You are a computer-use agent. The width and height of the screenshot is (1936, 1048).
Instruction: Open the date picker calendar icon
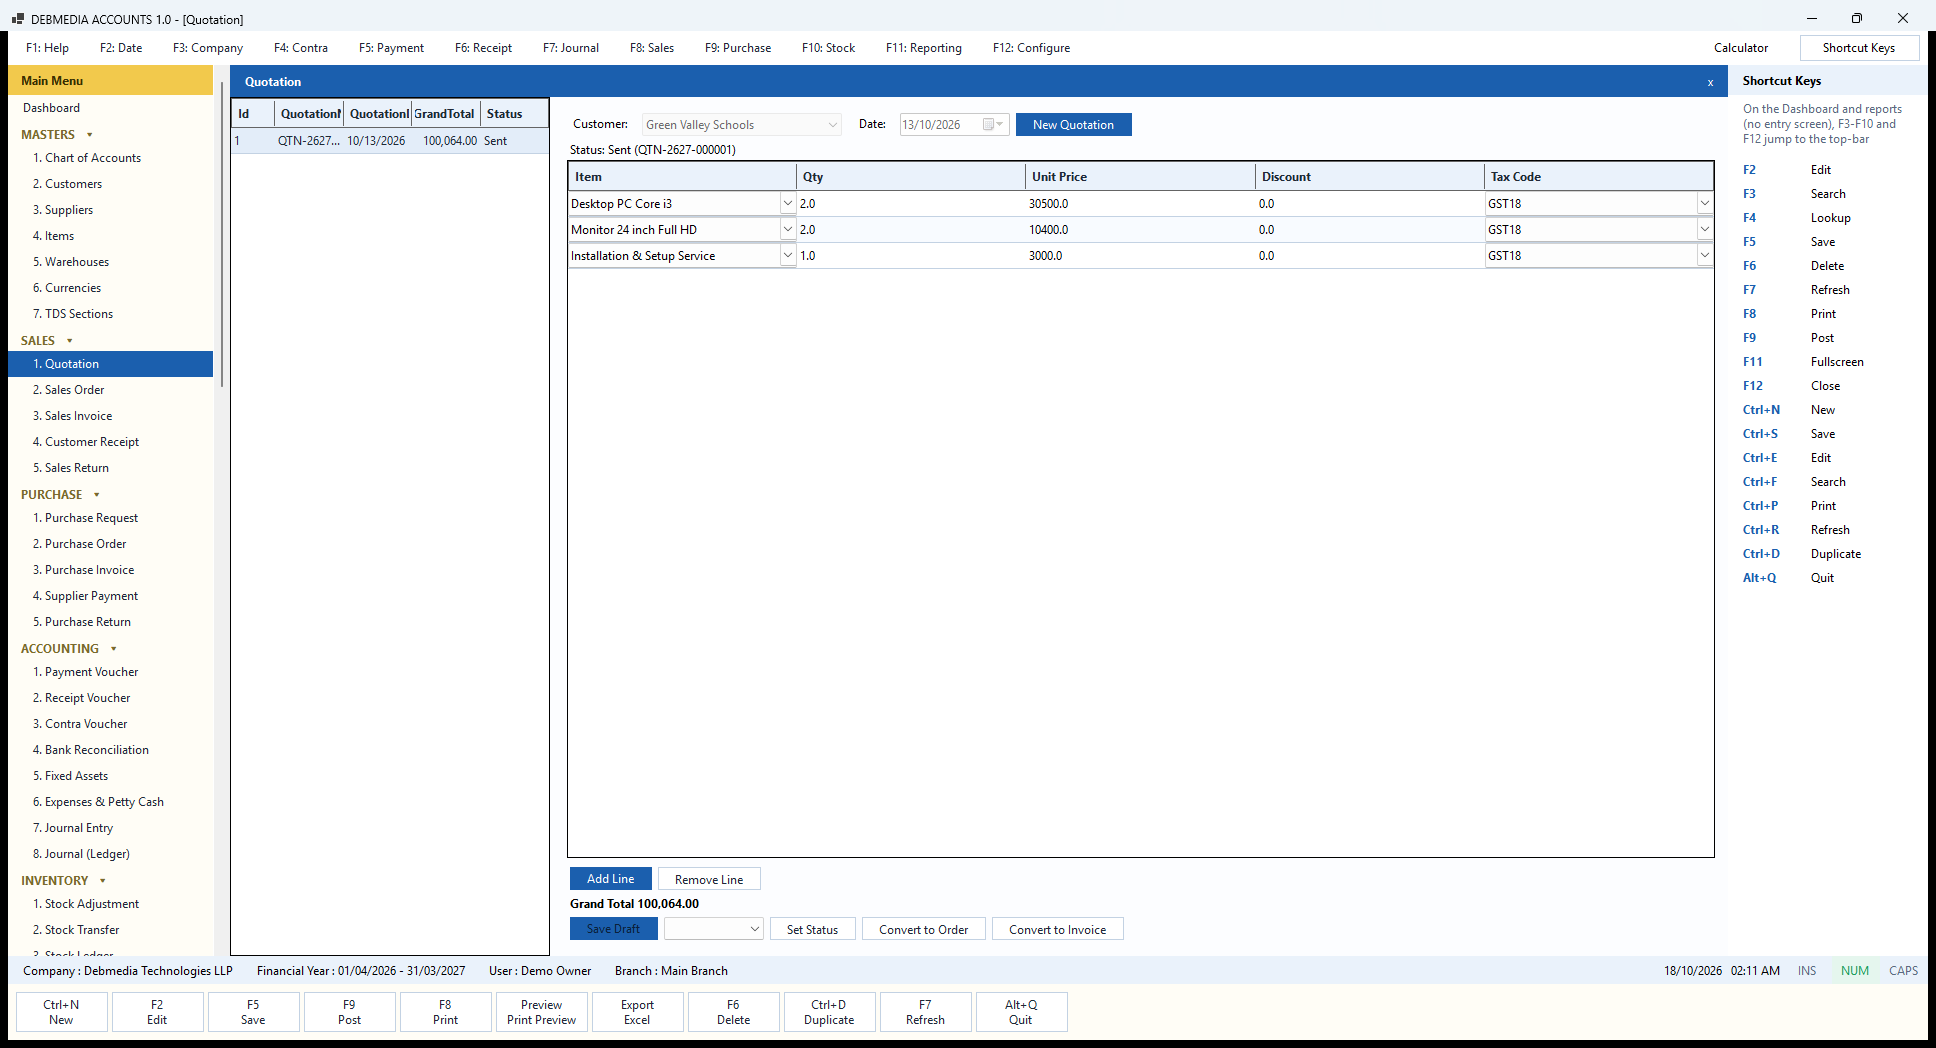[992, 125]
